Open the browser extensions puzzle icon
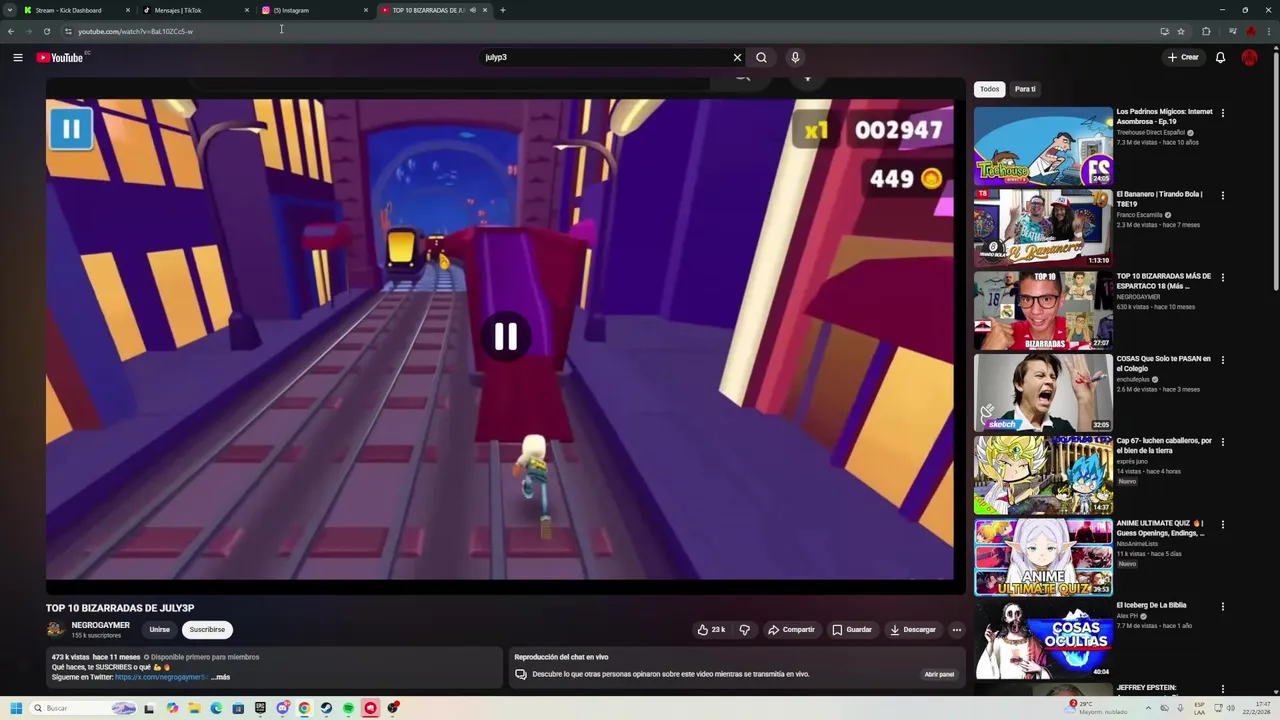 tap(1206, 31)
